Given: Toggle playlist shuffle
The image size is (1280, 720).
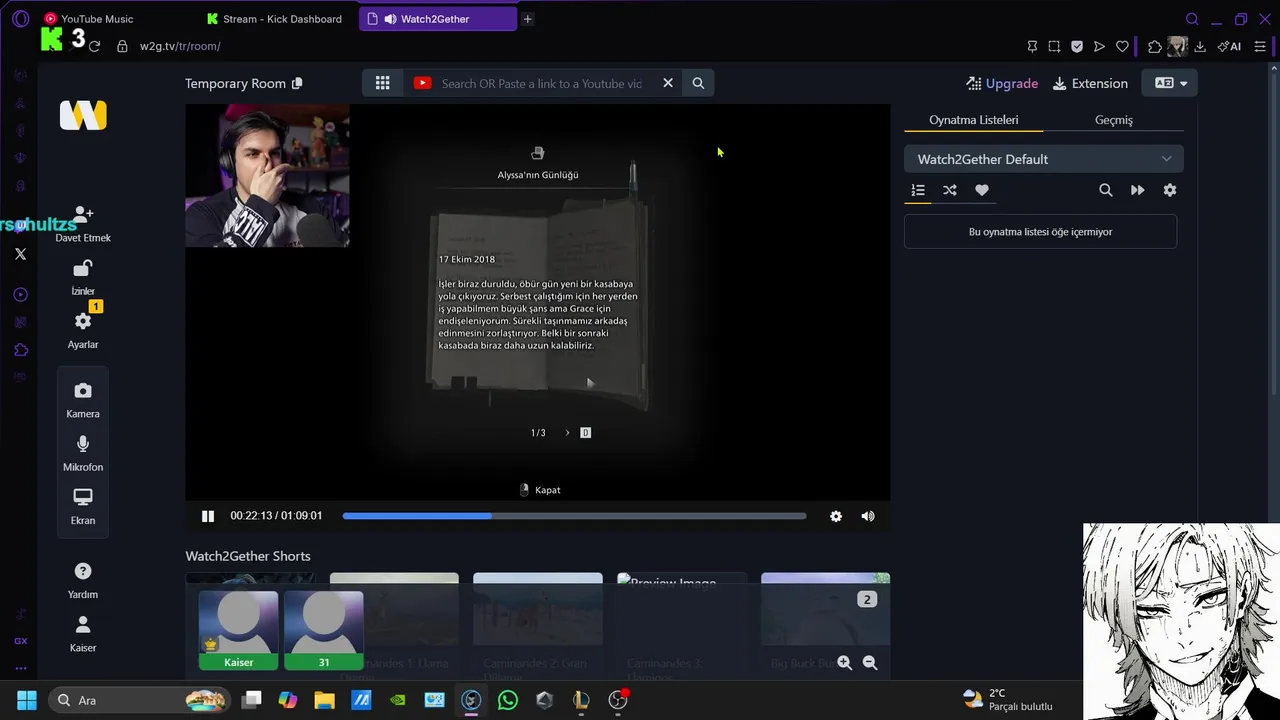Looking at the screenshot, I should 950,190.
